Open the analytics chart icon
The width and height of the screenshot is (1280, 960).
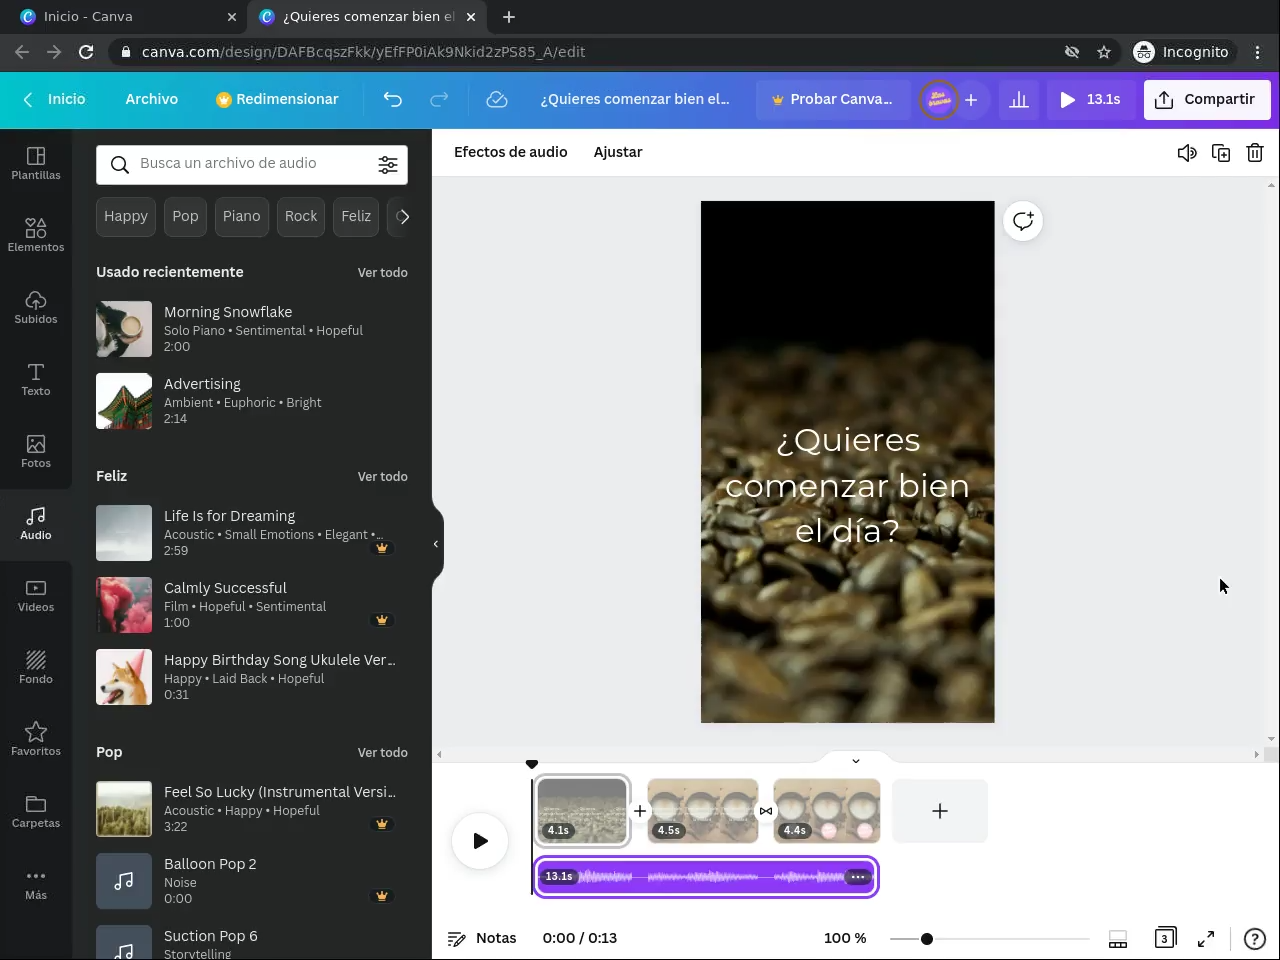click(1018, 99)
